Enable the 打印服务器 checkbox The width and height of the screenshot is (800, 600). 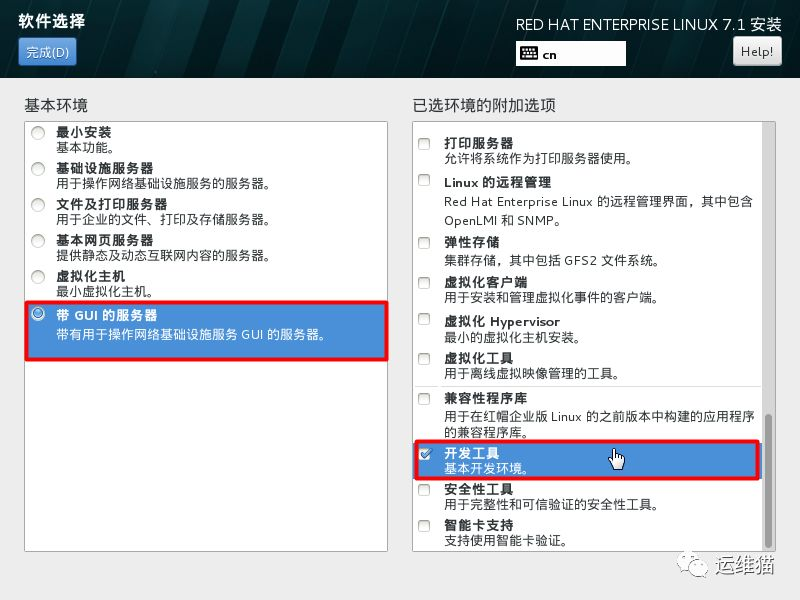pos(424,144)
